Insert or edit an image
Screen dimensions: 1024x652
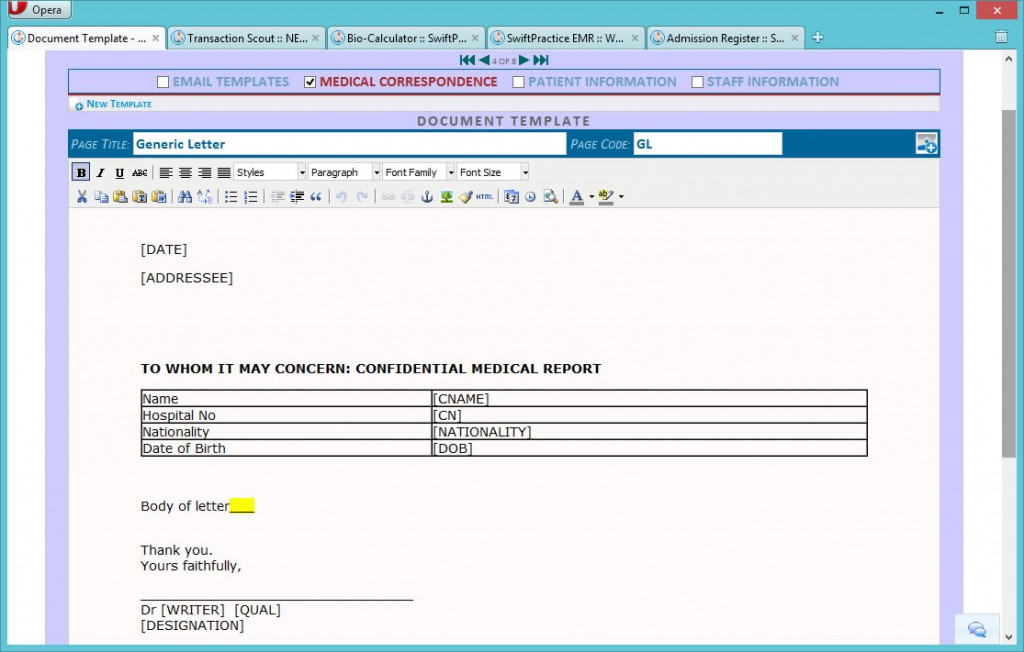pos(445,196)
